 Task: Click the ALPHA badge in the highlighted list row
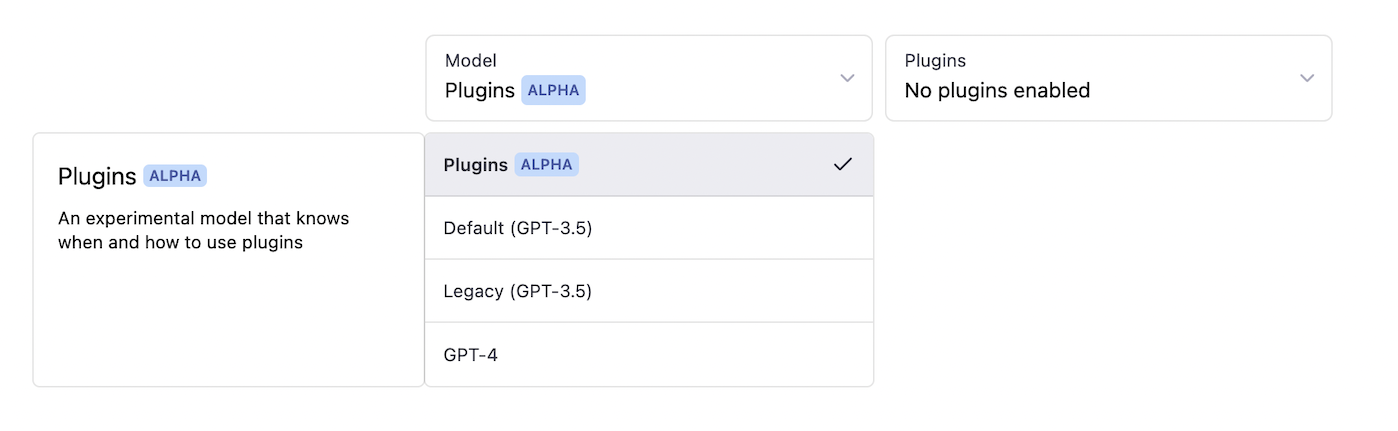pos(547,165)
